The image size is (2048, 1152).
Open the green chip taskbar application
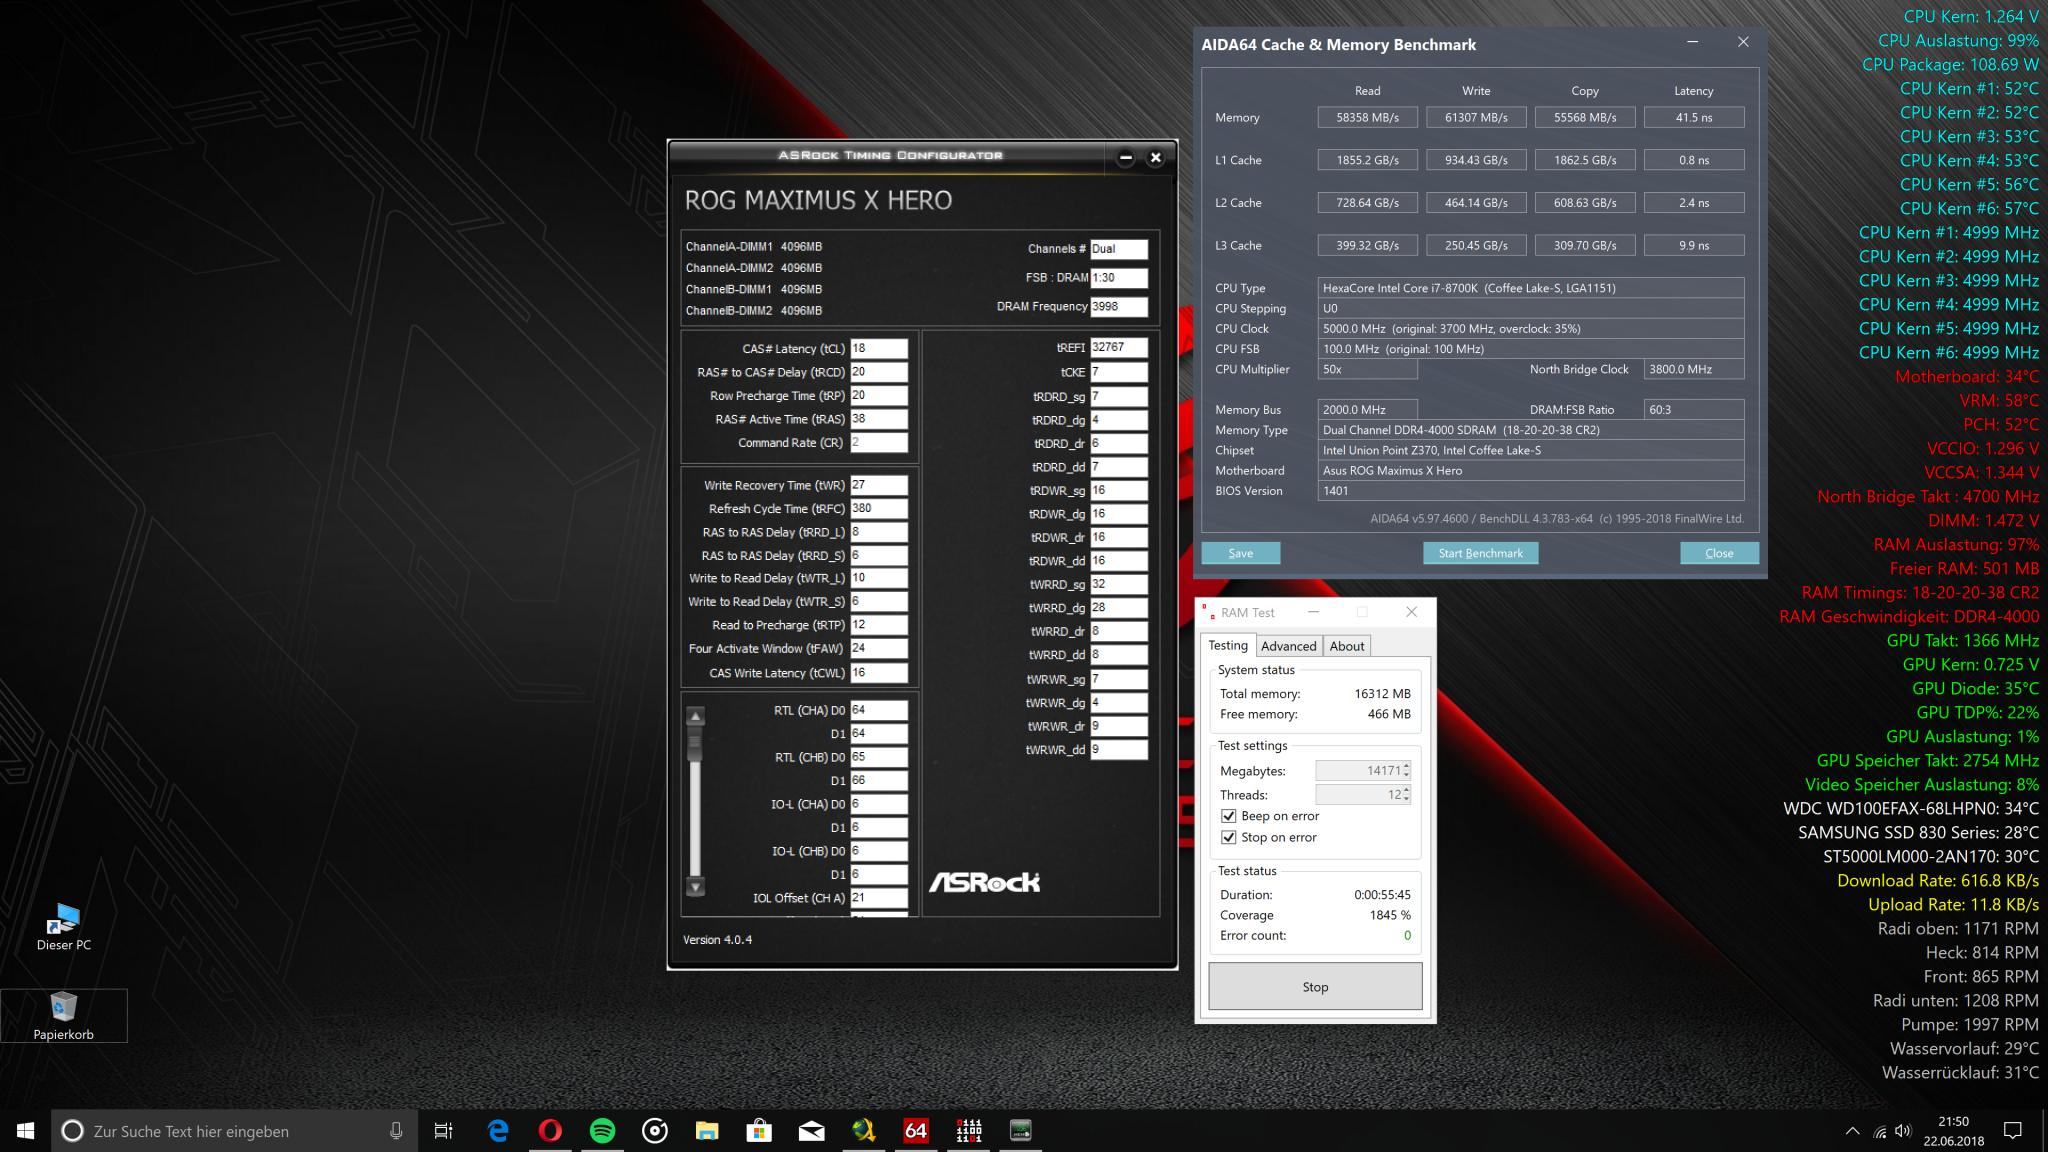[x=1020, y=1131]
